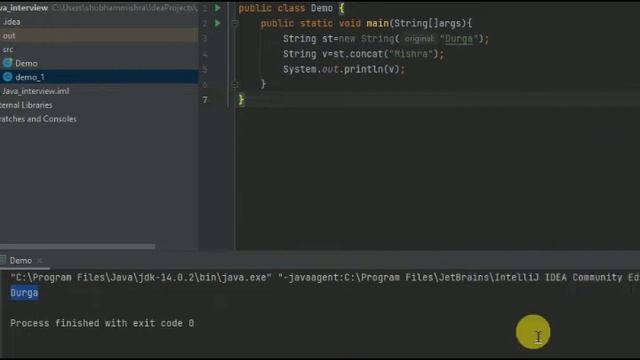Click the project panel horizontal scrollbar
The image size is (640, 360).
click(x=78, y=247)
